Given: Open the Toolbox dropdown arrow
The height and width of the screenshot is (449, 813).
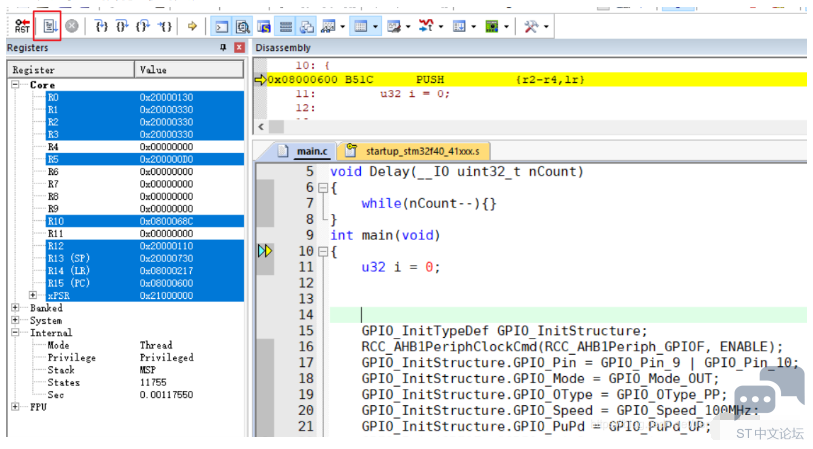Looking at the screenshot, I should (546, 26).
